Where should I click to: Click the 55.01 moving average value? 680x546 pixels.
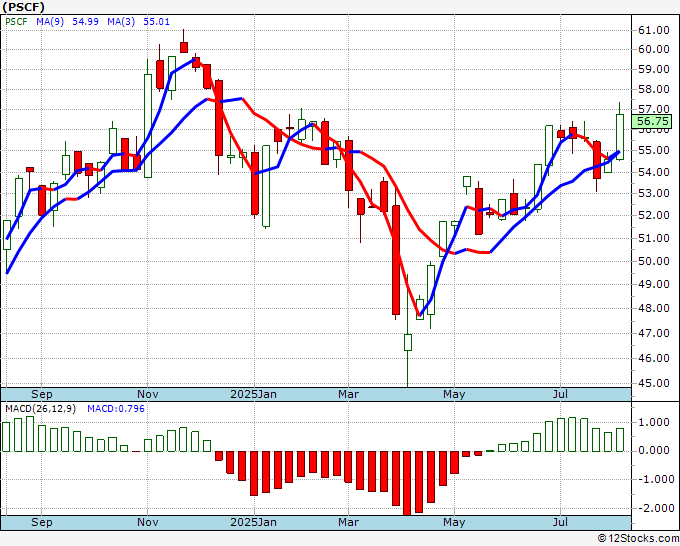click(x=157, y=22)
